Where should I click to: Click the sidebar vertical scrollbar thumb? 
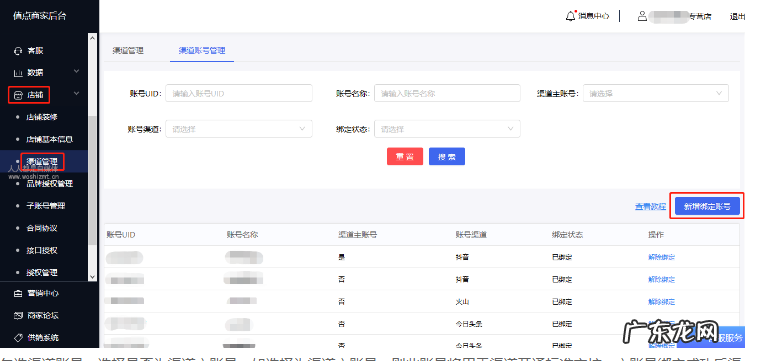pos(93,181)
